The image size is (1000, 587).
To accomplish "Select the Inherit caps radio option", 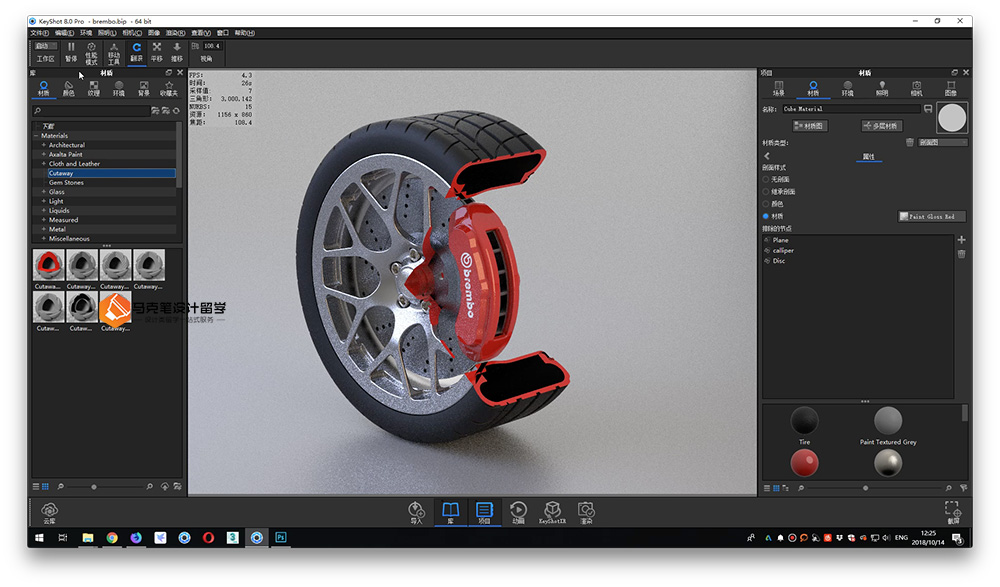I will [766, 191].
